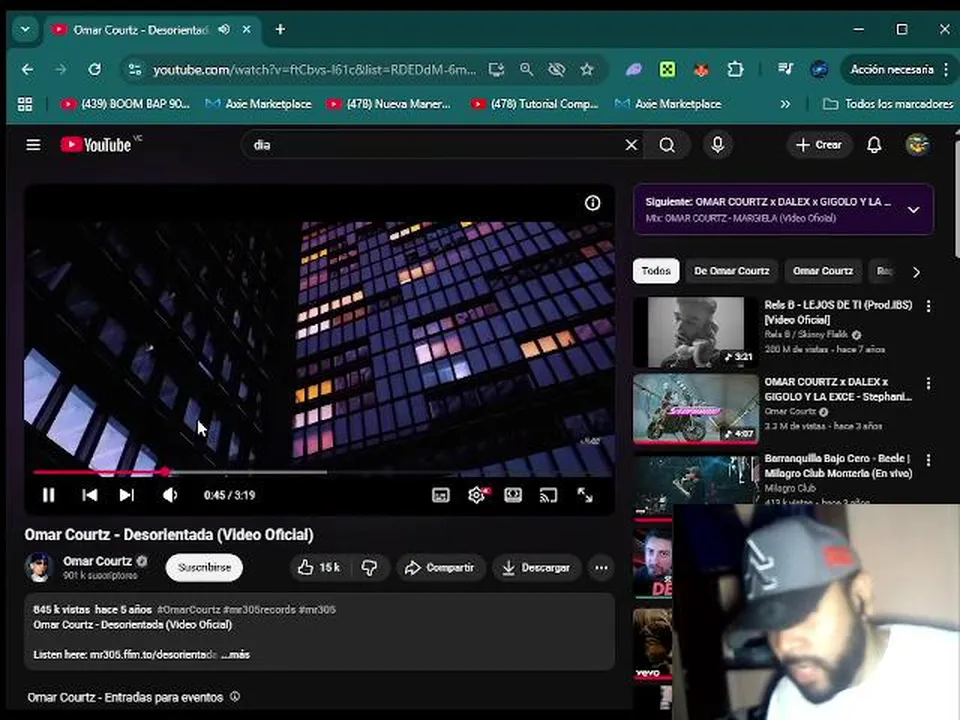The image size is (960, 720).
Task: Open Barranquilla Bajo Cero video title
Action: [x=838, y=466]
